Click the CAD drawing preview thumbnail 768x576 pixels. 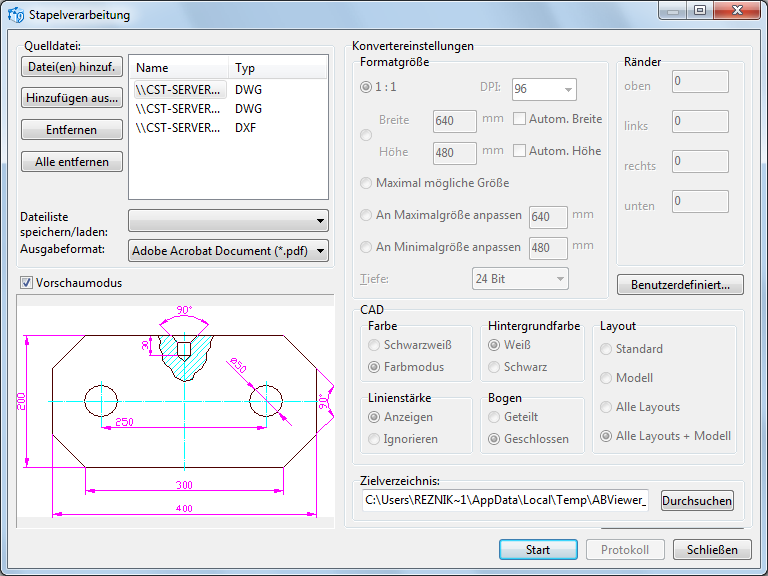pyautogui.click(x=176, y=410)
